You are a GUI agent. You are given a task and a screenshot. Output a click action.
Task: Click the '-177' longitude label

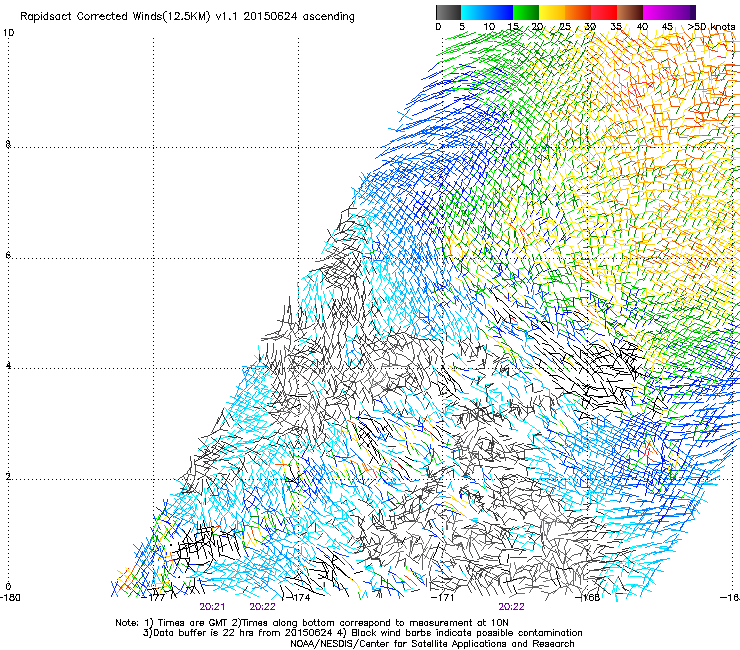click(x=154, y=598)
